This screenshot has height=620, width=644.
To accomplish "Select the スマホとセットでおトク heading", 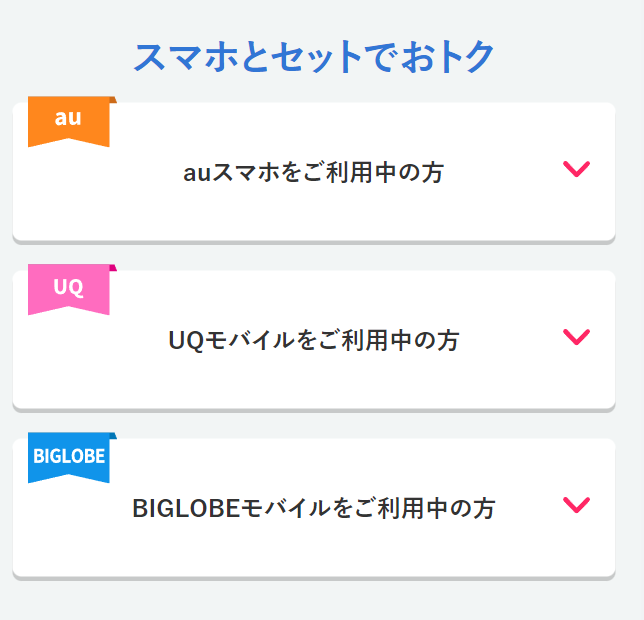I will pos(314,57).
